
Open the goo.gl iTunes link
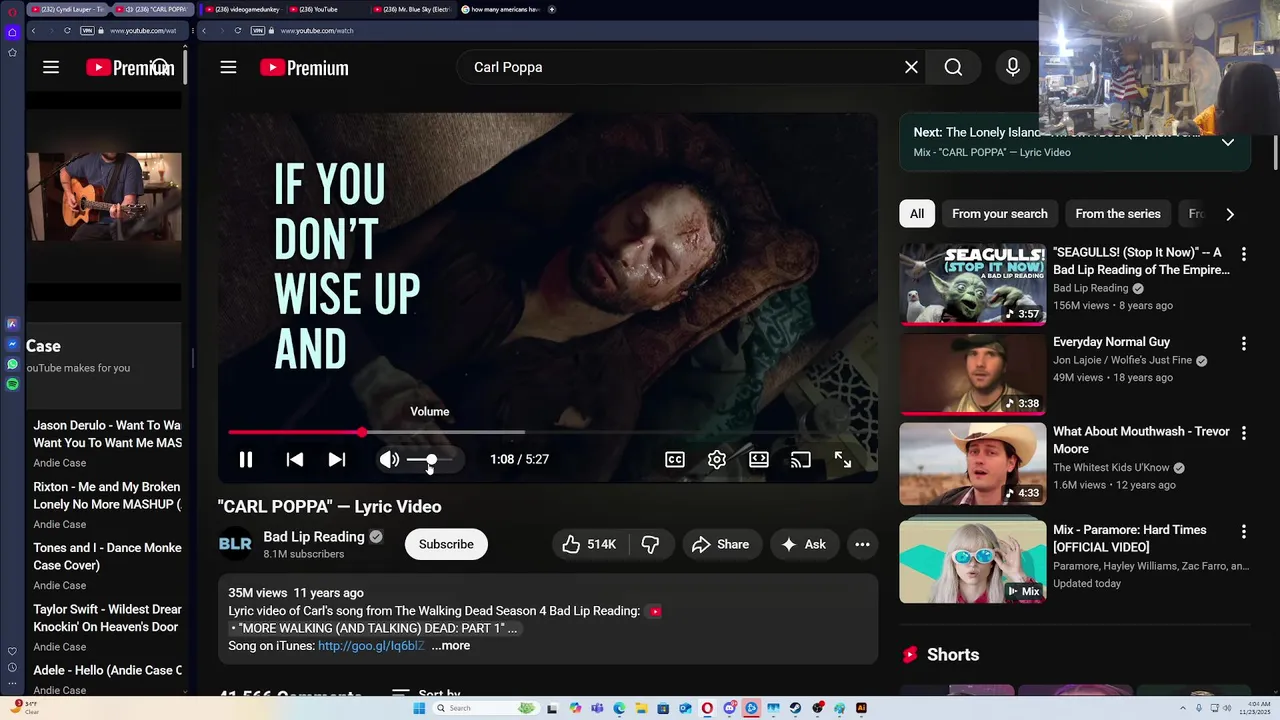[371, 646]
